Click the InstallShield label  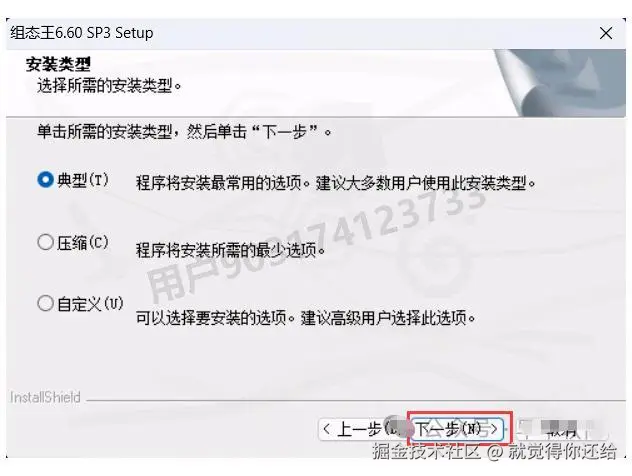pyautogui.click(x=45, y=397)
